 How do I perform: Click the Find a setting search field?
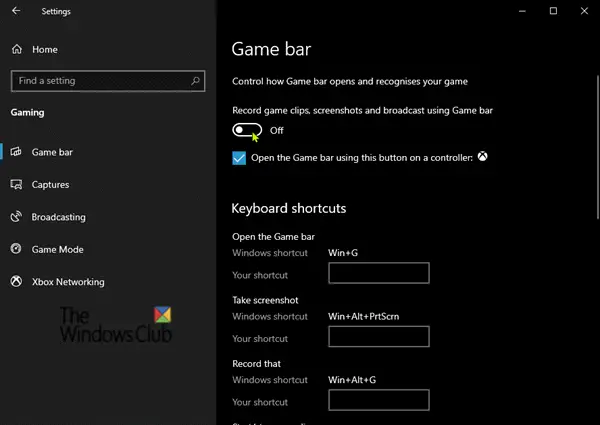tap(108, 81)
